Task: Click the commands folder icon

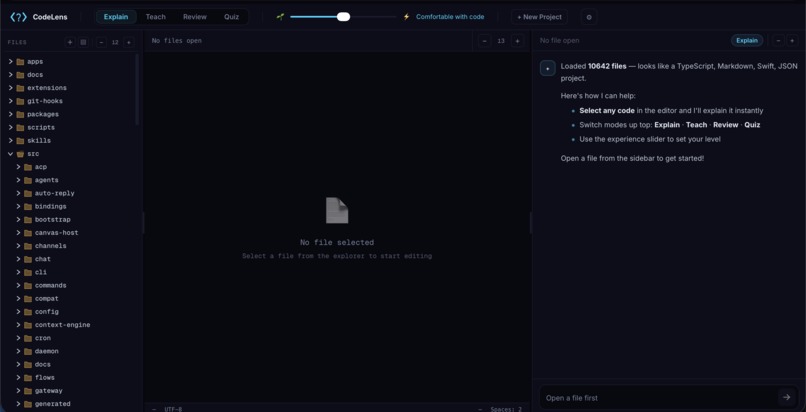Action: pyautogui.click(x=28, y=286)
